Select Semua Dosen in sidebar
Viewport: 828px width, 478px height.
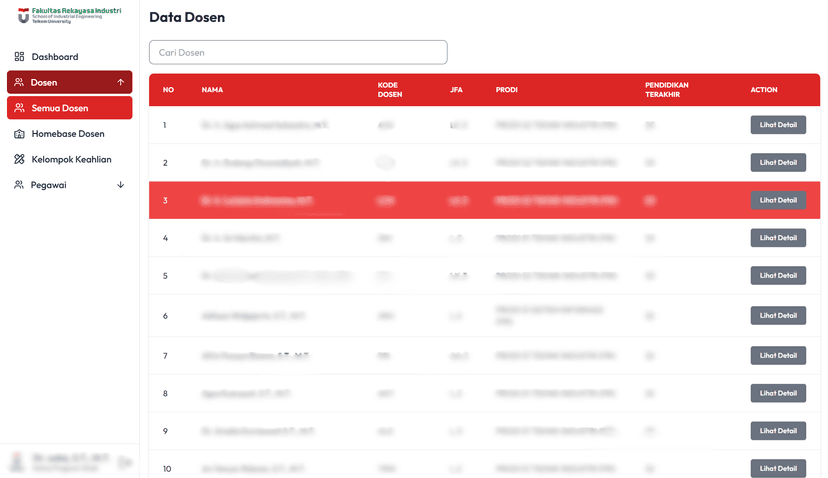click(60, 108)
